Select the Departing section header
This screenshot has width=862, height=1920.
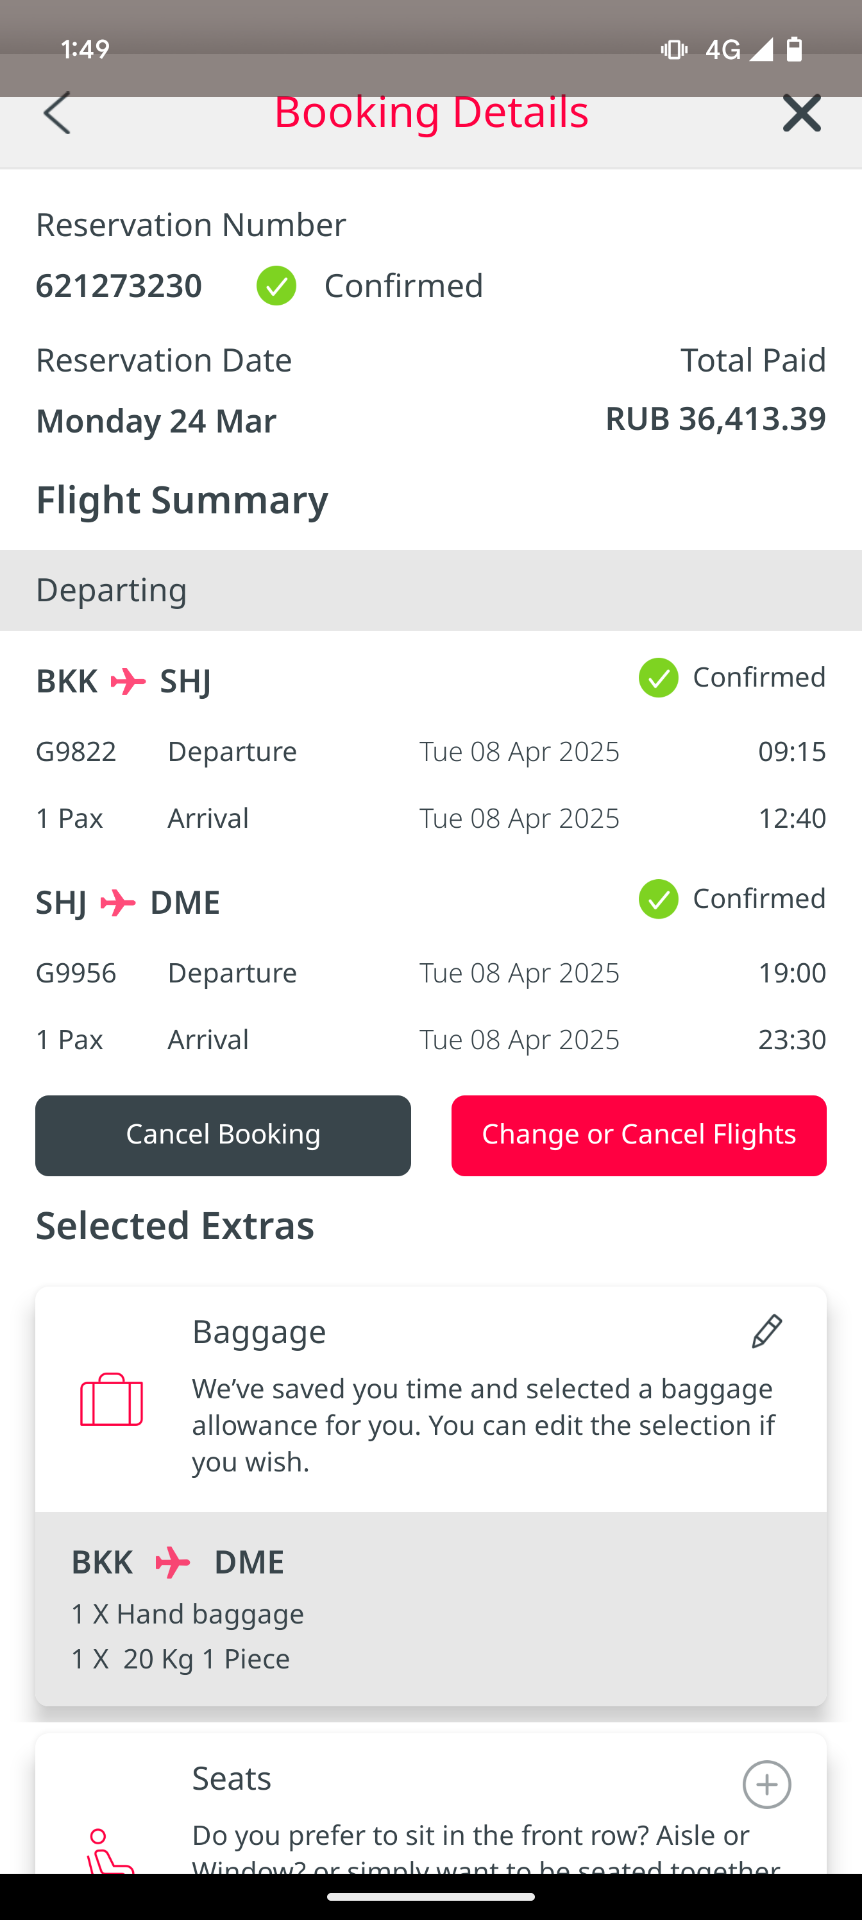pos(431,590)
